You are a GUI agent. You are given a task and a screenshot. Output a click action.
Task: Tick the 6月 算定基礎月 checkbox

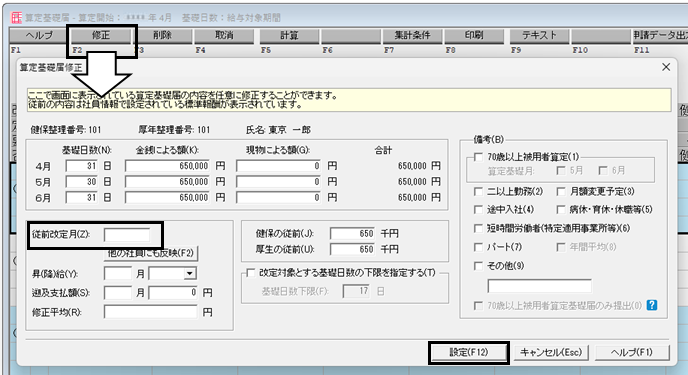[x=603, y=171]
